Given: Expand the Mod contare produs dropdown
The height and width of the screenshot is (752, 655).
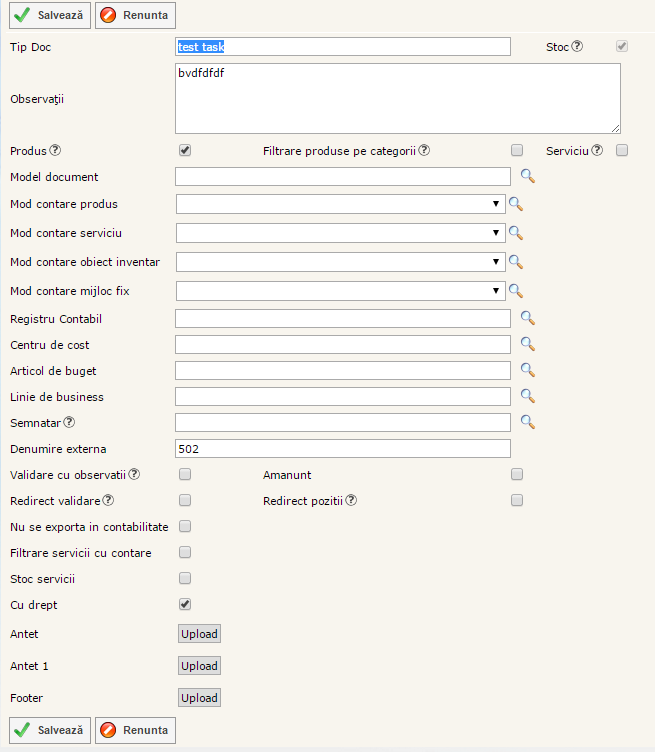Looking at the screenshot, I should [340, 204].
